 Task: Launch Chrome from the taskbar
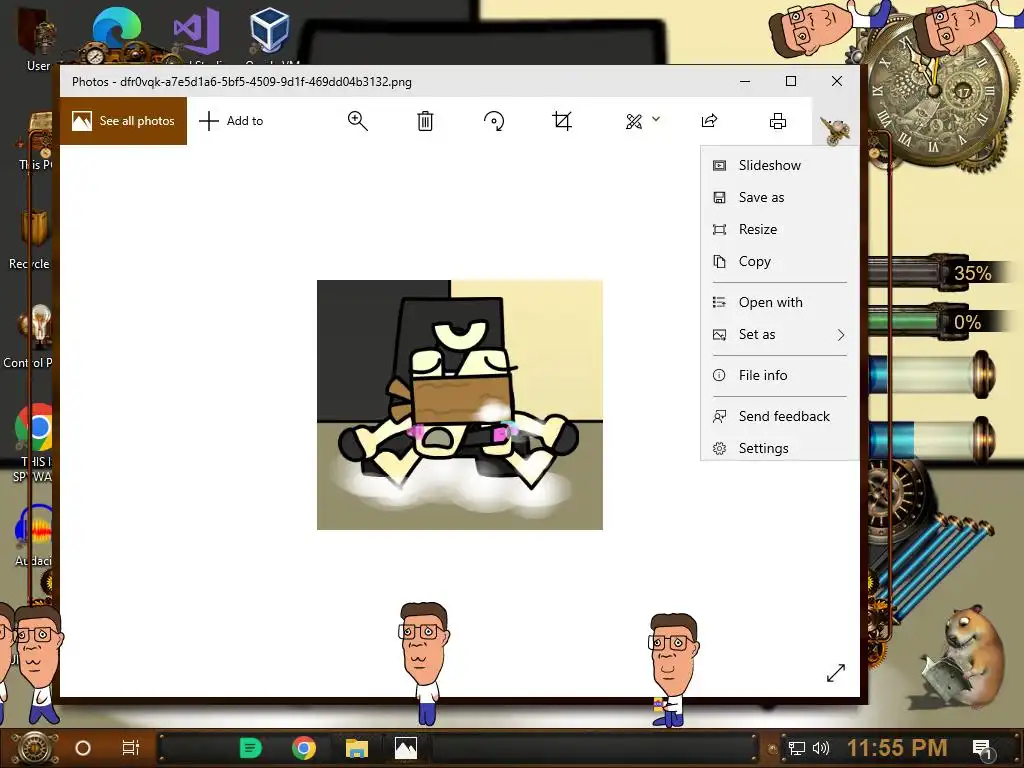pyautogui.click(x=304, y=748)
